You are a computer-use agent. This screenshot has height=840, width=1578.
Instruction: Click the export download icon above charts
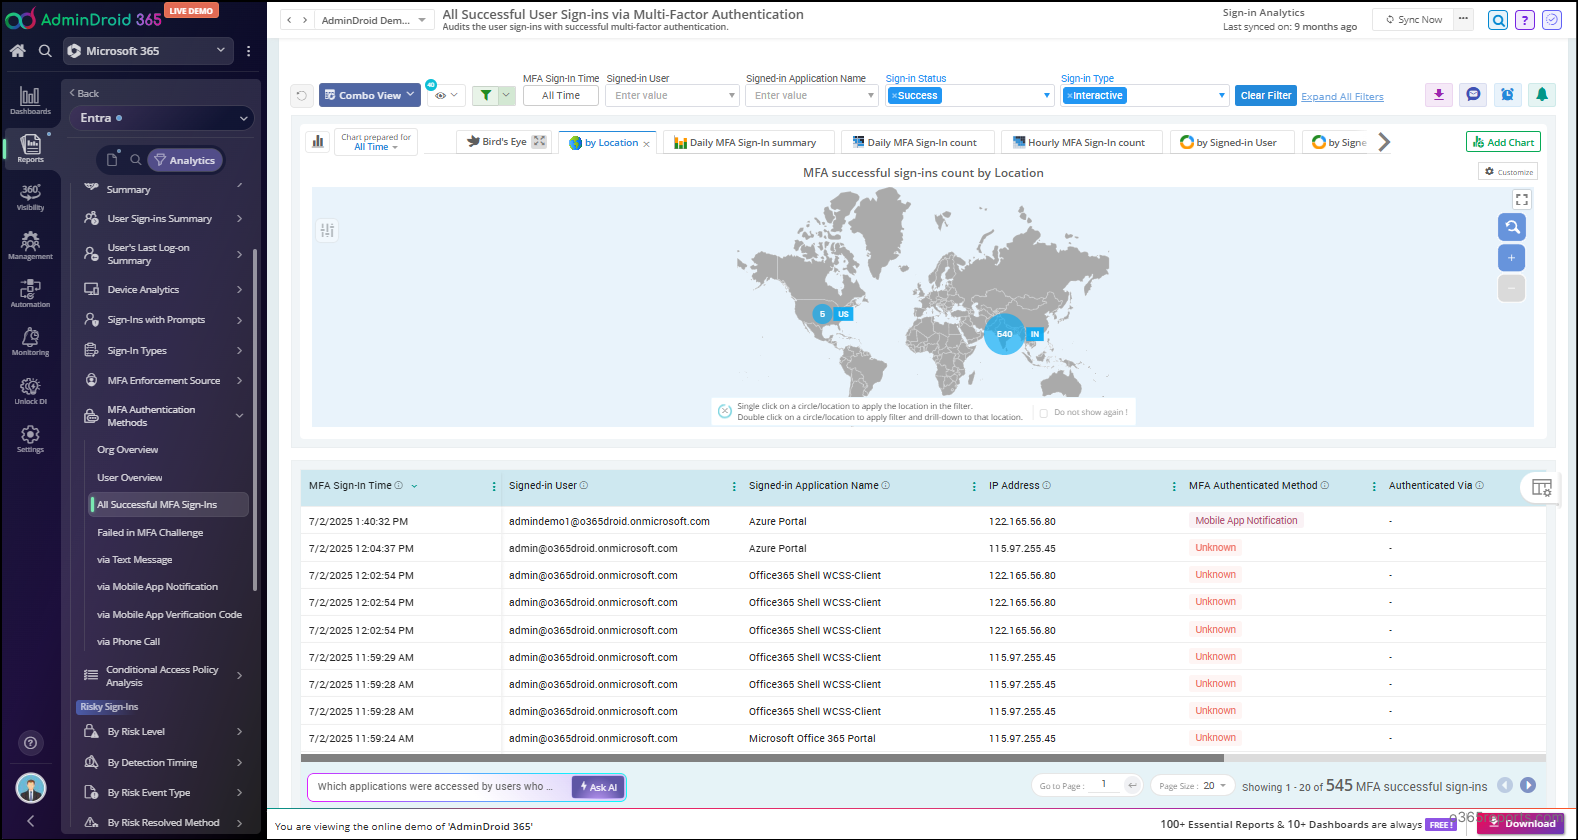pyautogui.click(x=1438, y=94)
